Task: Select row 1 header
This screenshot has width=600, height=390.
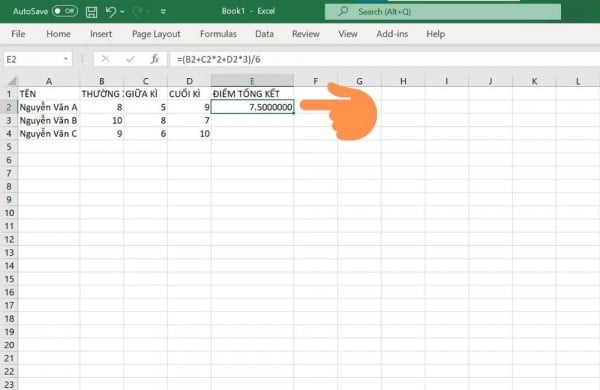Action: pyautogui.click(x=9, y=94)
